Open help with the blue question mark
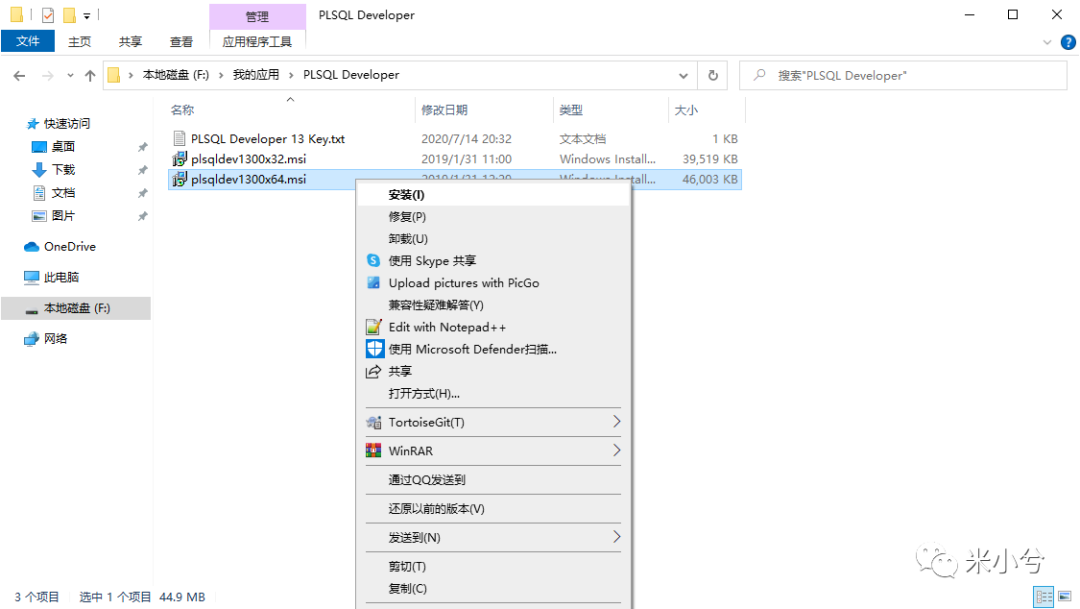 click(x=1068, y=42)
